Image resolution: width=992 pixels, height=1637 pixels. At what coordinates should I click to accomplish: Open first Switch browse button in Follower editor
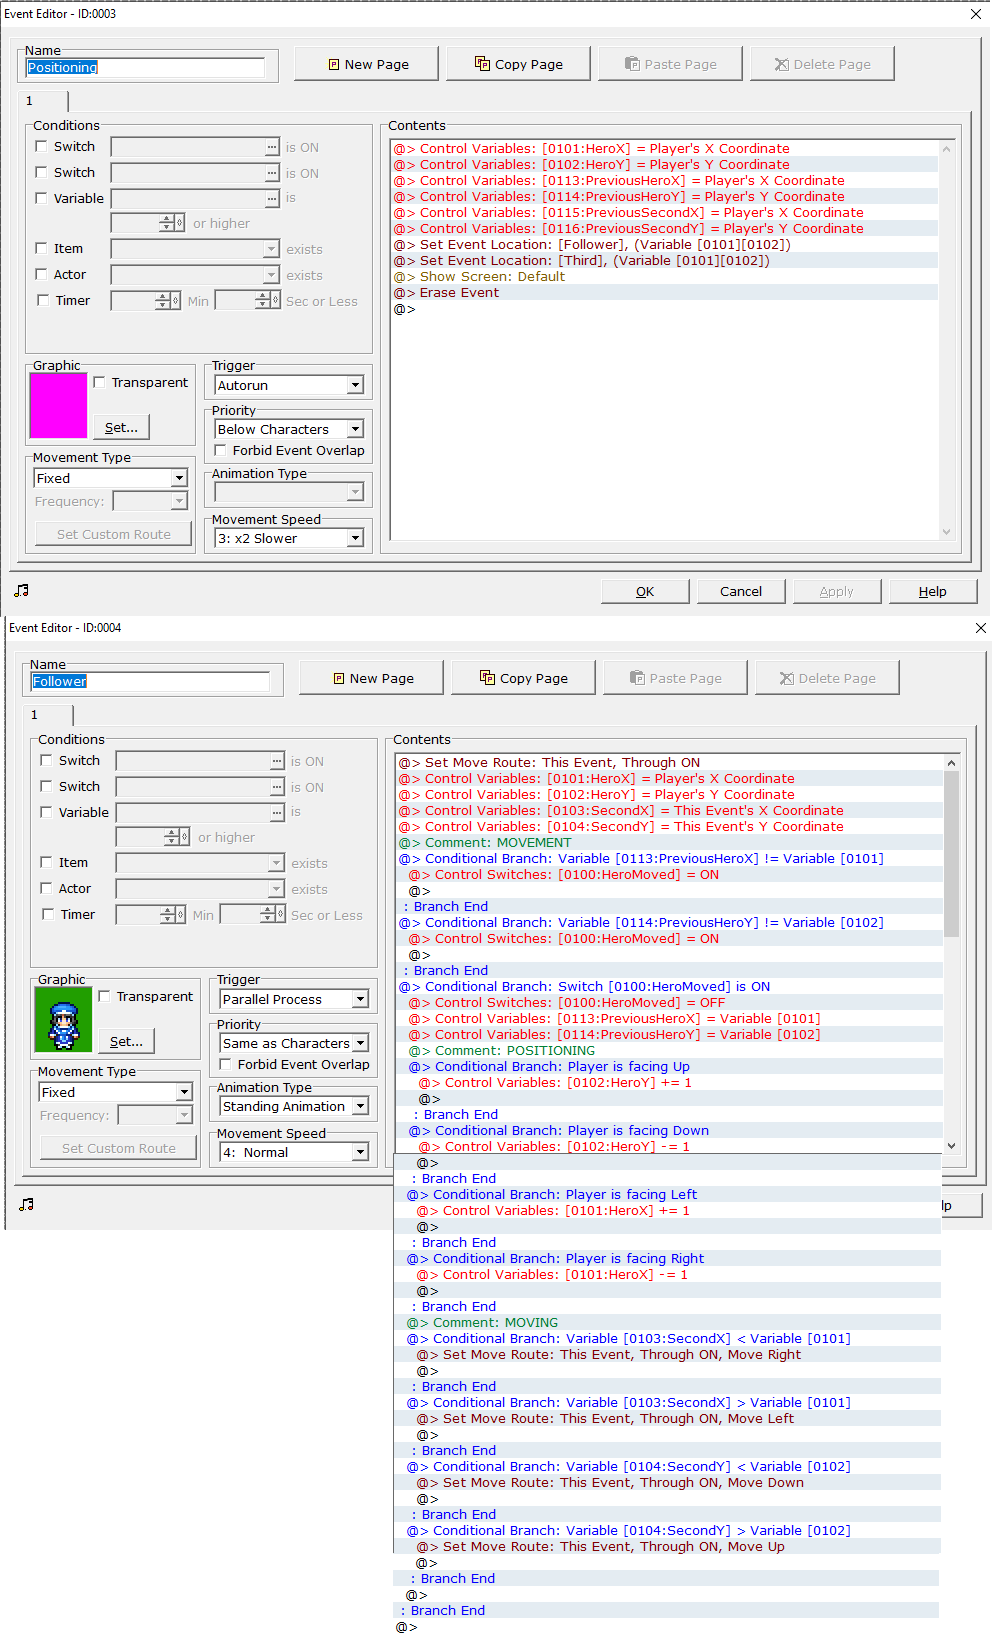[277, 761]
